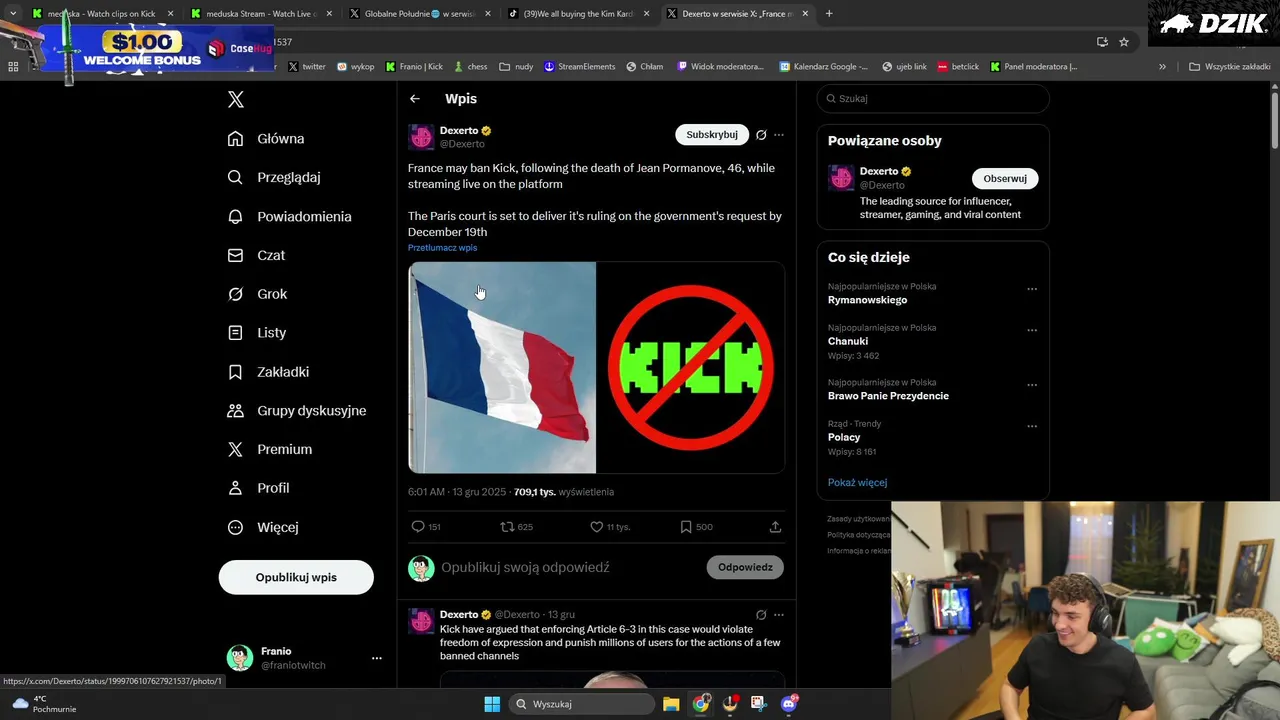Open Grupy dyskusyjne communities
Screen dimensions: 1280x720
click(x=296, y=411)
